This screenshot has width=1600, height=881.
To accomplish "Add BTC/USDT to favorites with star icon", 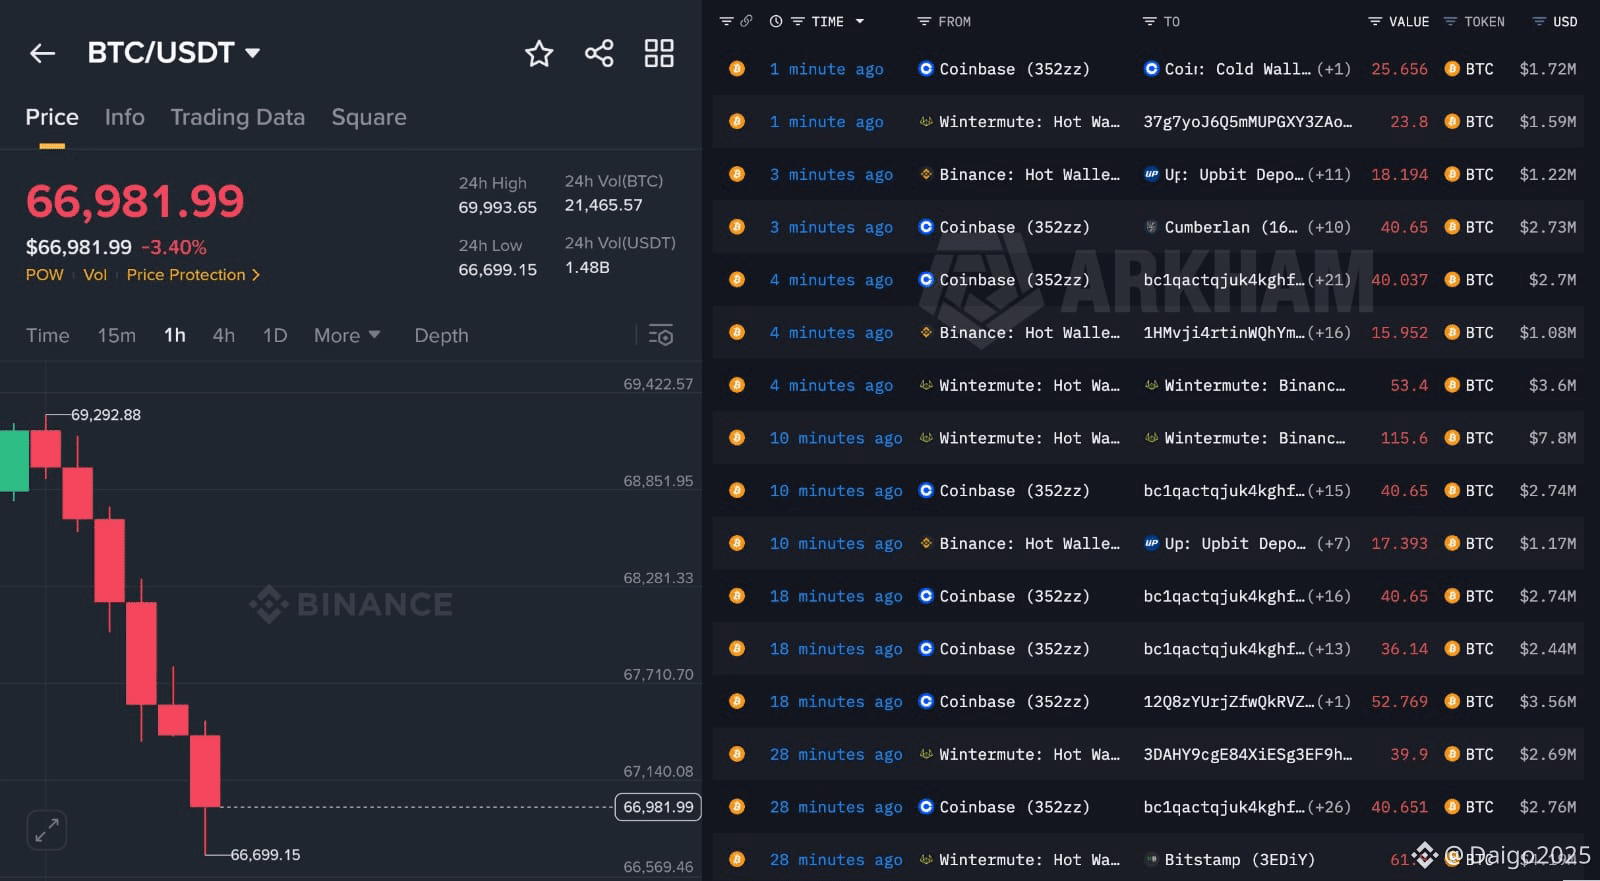I will (539, 53).
